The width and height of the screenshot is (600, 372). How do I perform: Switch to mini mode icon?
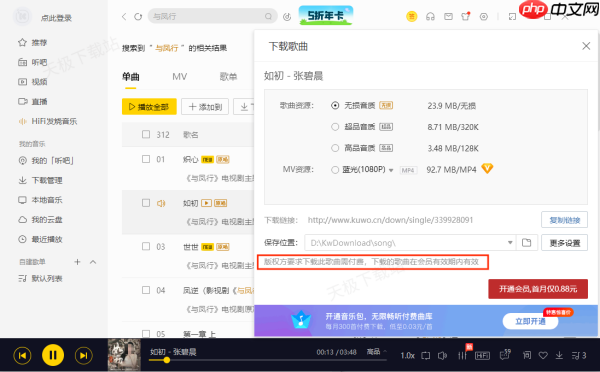[512, 16]
